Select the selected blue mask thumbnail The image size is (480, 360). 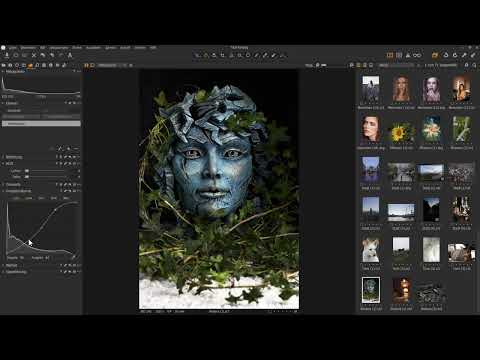(x=371, y=290)
